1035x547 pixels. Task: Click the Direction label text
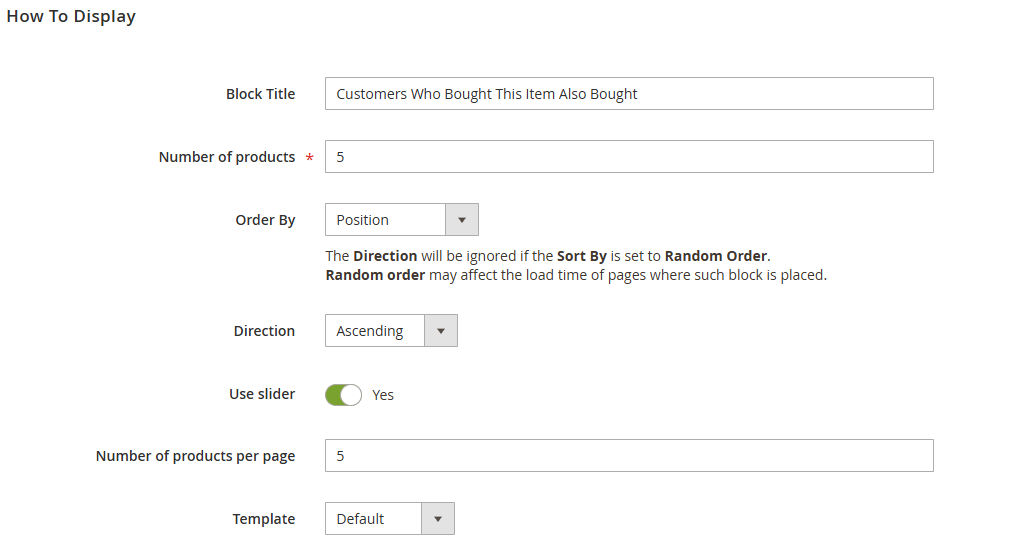264,331
